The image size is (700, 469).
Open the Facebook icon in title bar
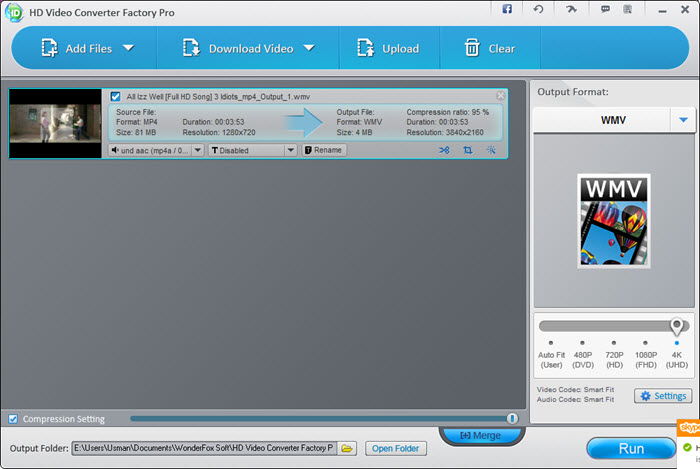tap(507, 9)
